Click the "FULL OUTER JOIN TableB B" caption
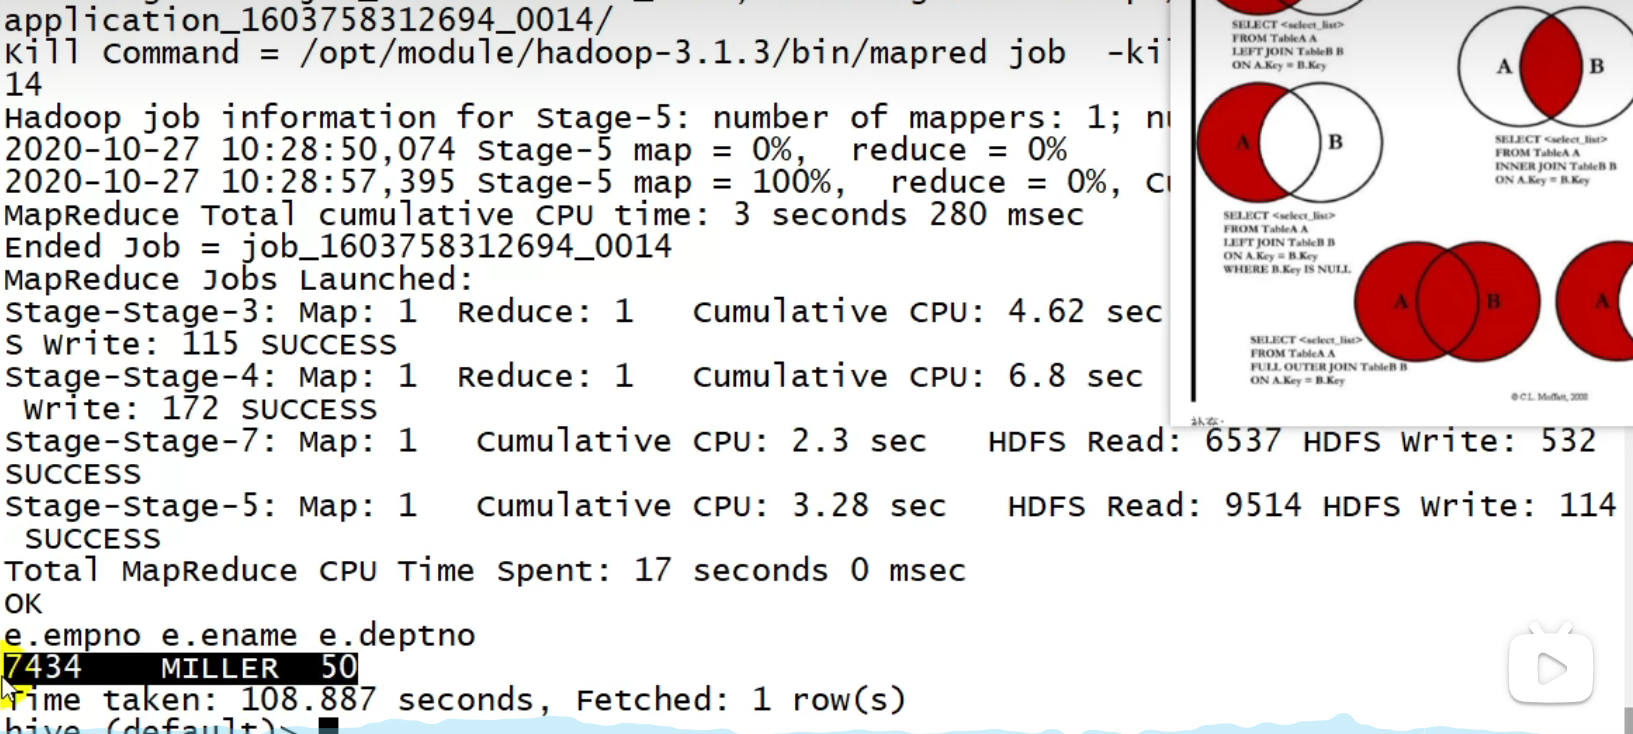Screen dimensions: 1633x734 click(x=1328, y=367)
